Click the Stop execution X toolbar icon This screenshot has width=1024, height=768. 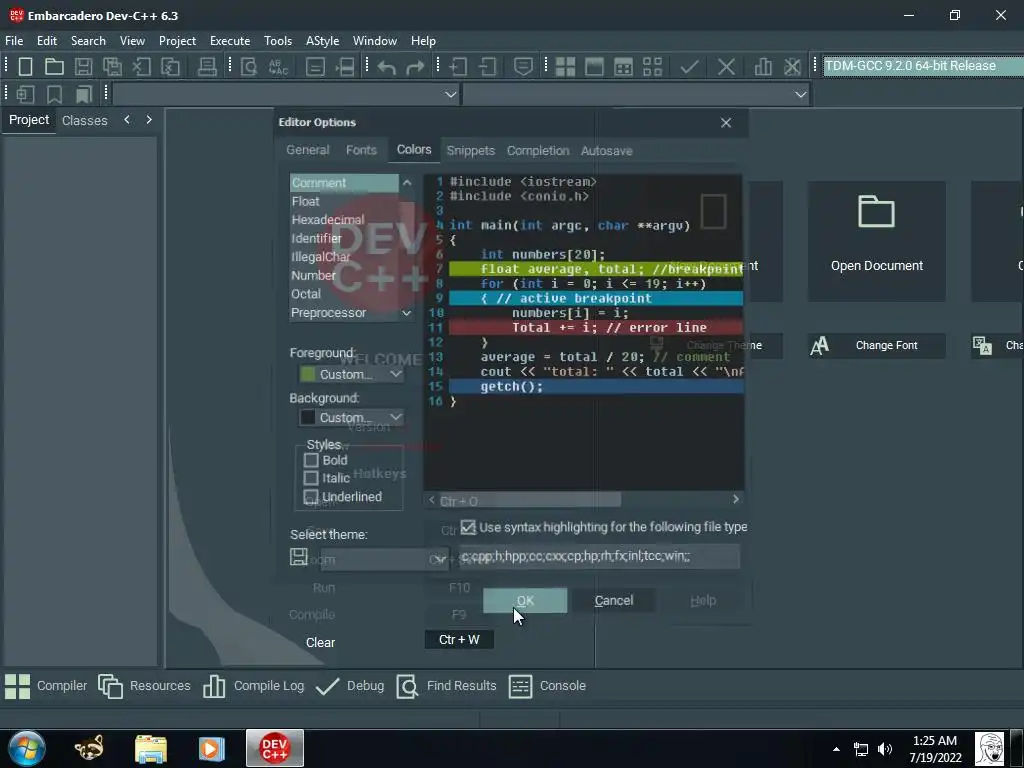(x=726, y=67)
